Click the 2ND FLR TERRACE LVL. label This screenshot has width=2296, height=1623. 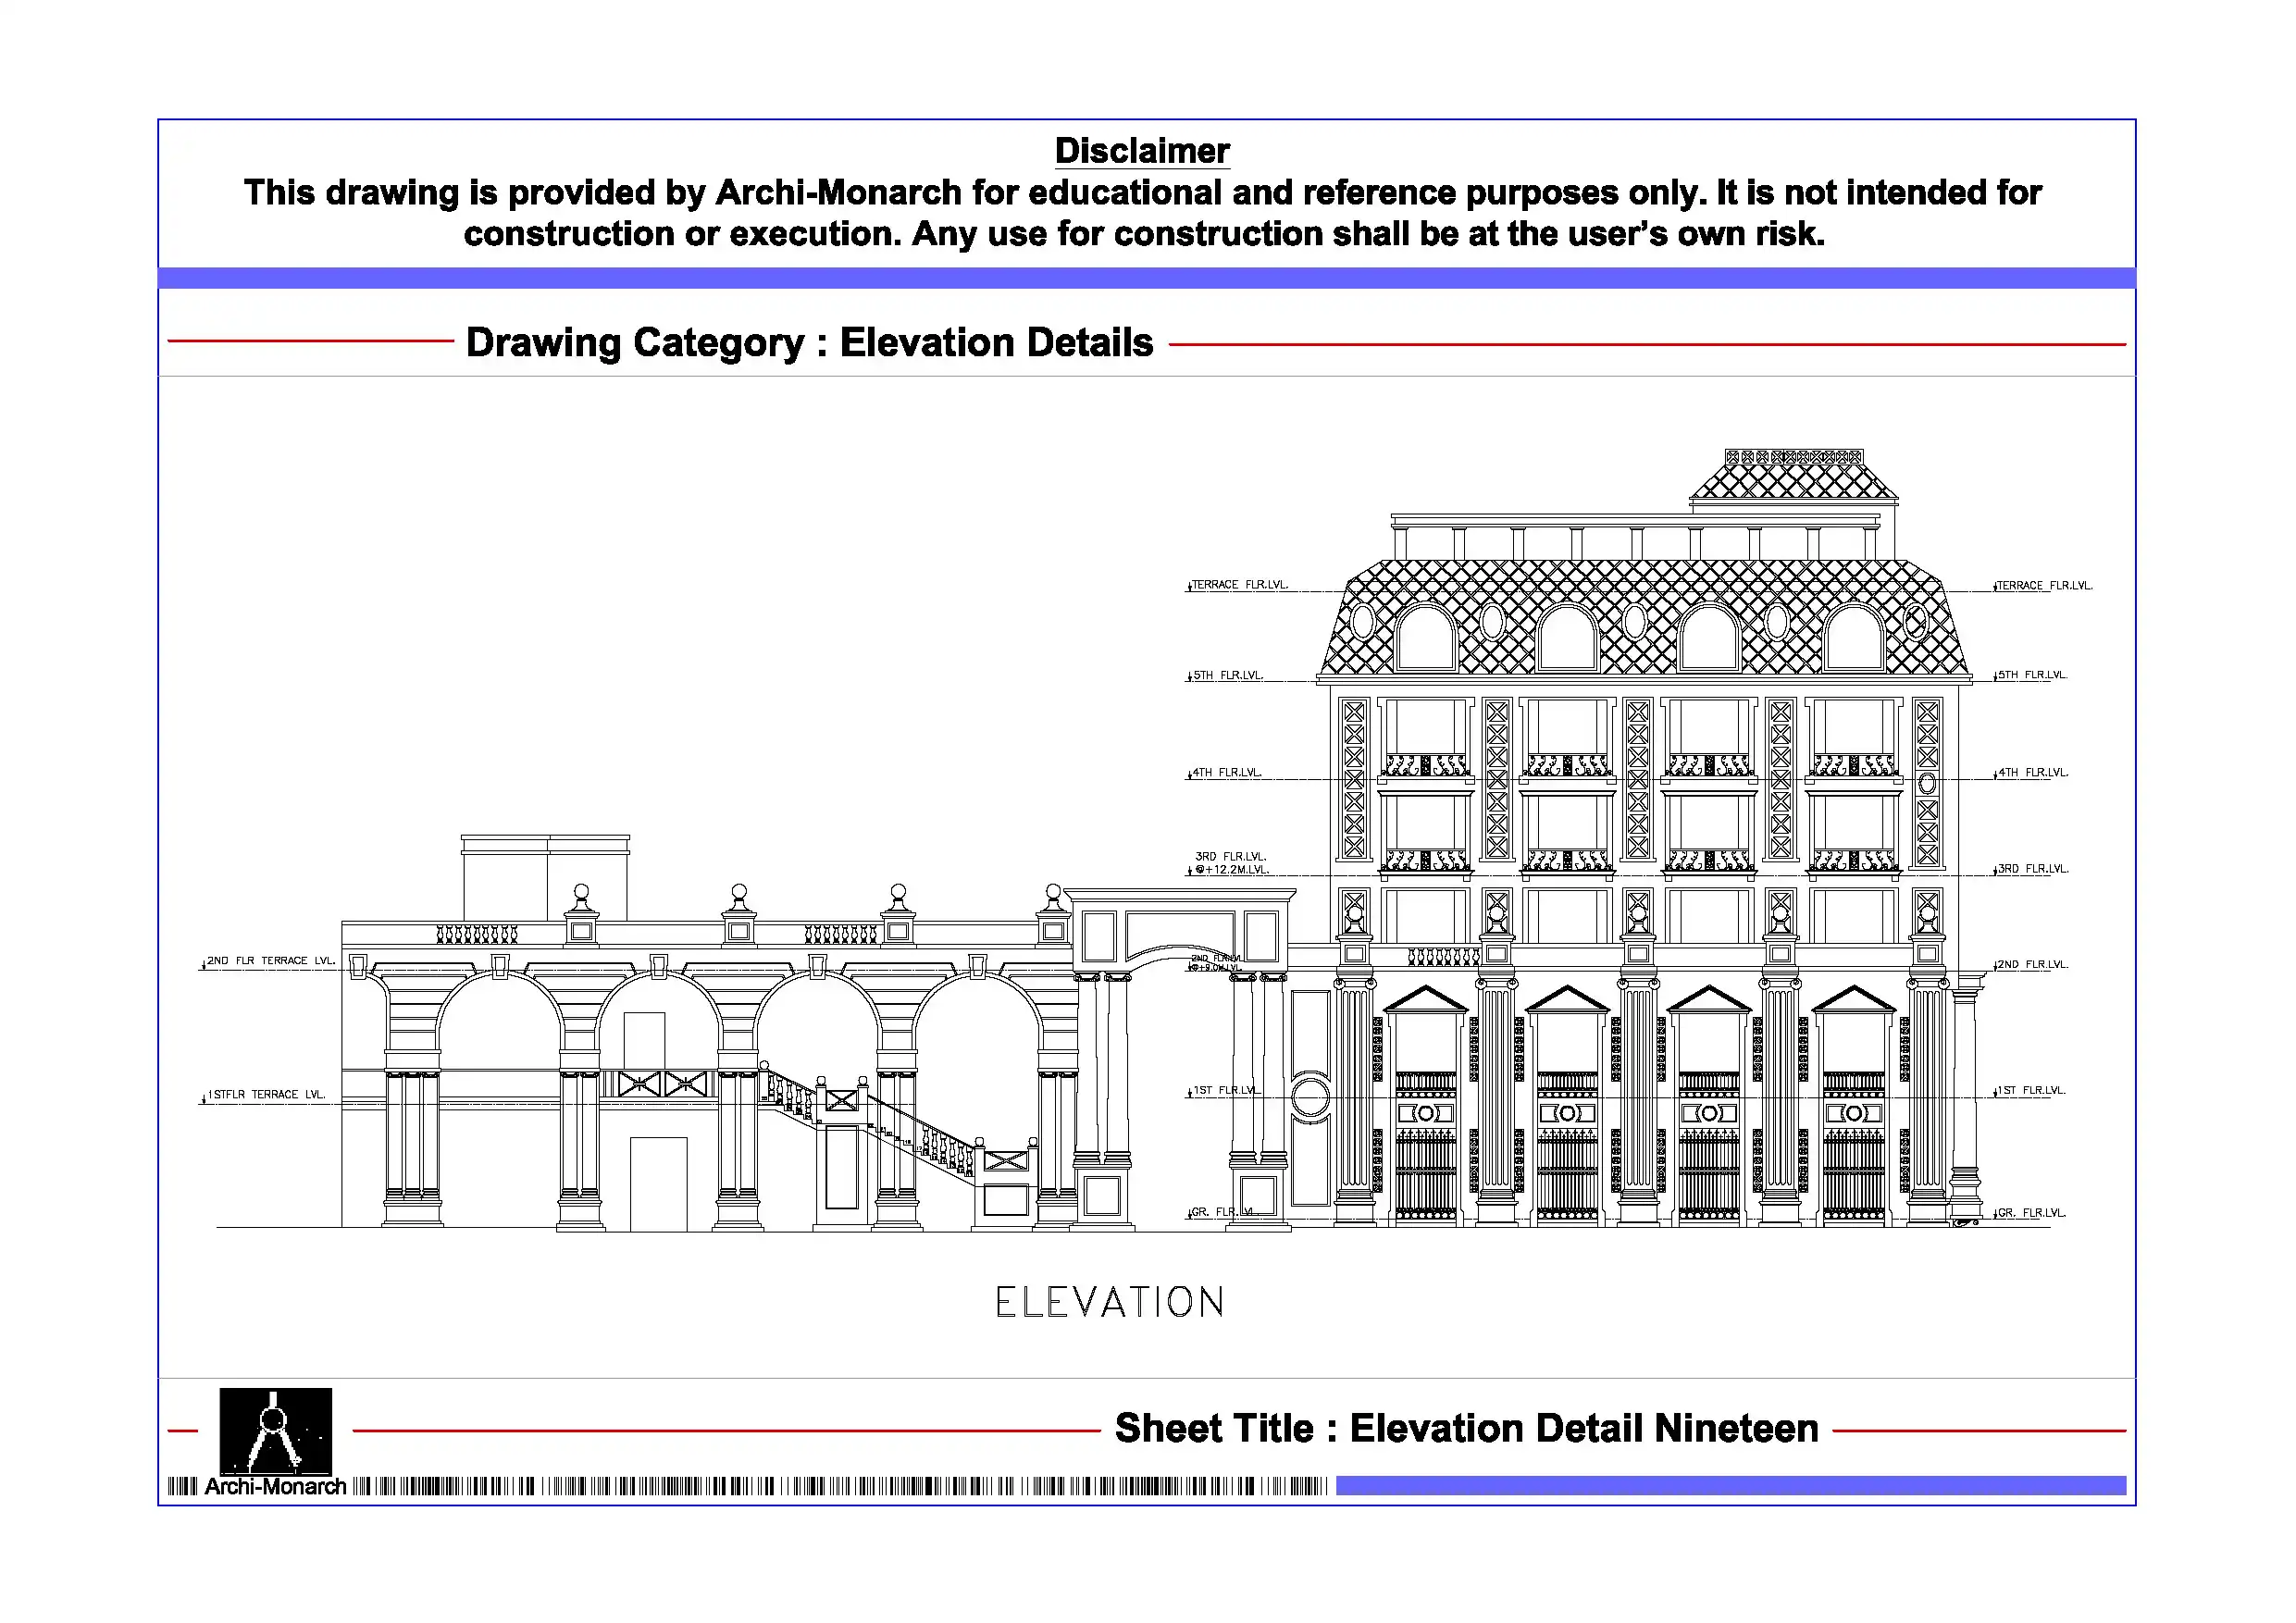pos(270,960)
